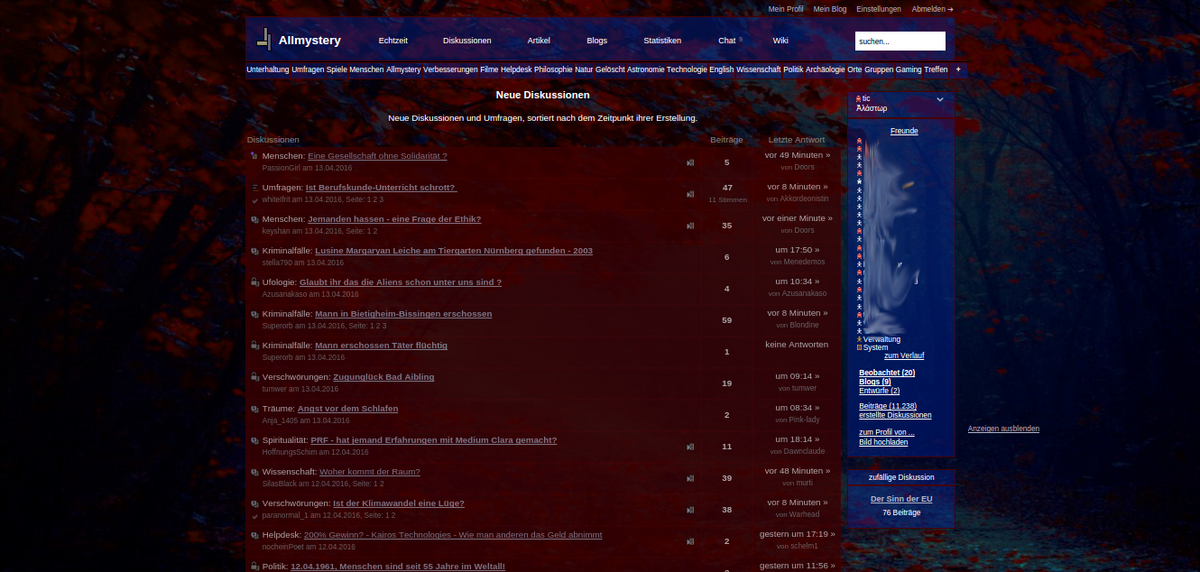This screenshot has height=572, width=1200.
Task: Click the Allmystery logo icon
Action: [264, 40]
